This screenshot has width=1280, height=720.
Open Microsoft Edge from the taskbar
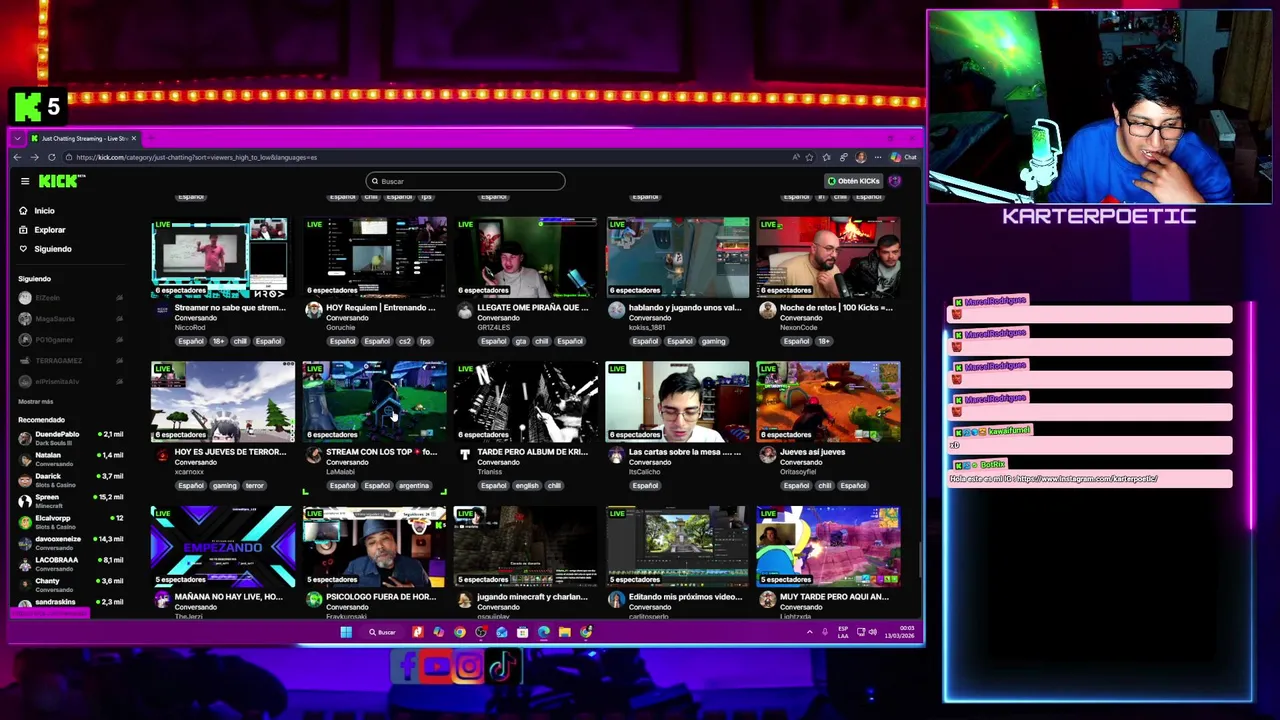(x=543, y=632)
